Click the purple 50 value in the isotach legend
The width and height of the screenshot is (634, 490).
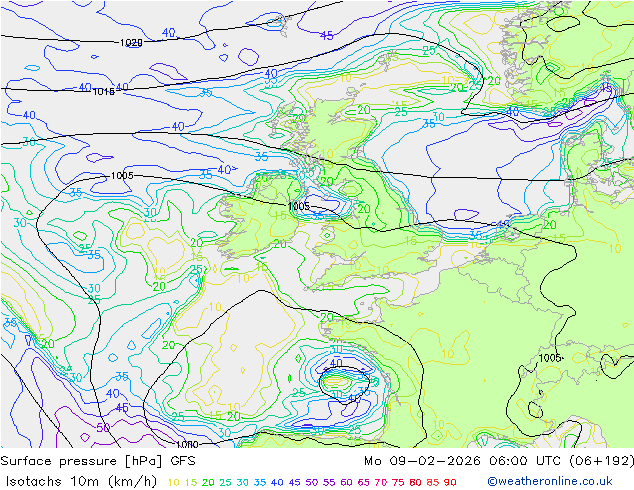point(312,482)
